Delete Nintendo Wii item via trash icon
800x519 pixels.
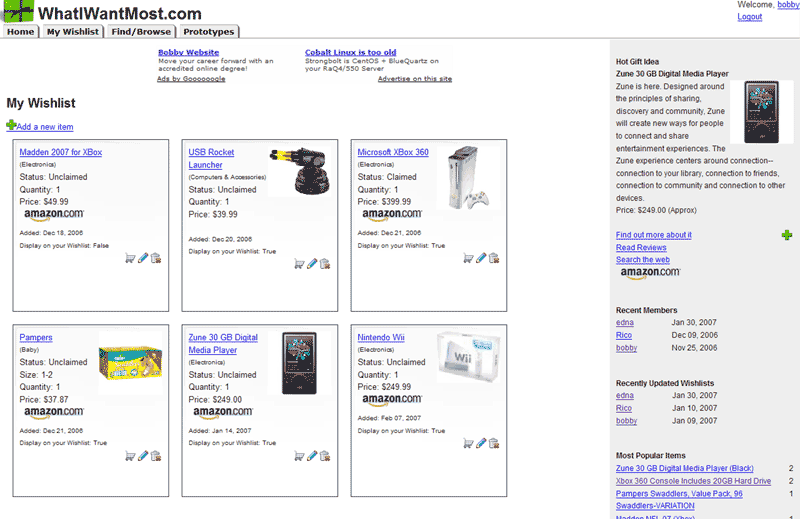click(493, 443)
